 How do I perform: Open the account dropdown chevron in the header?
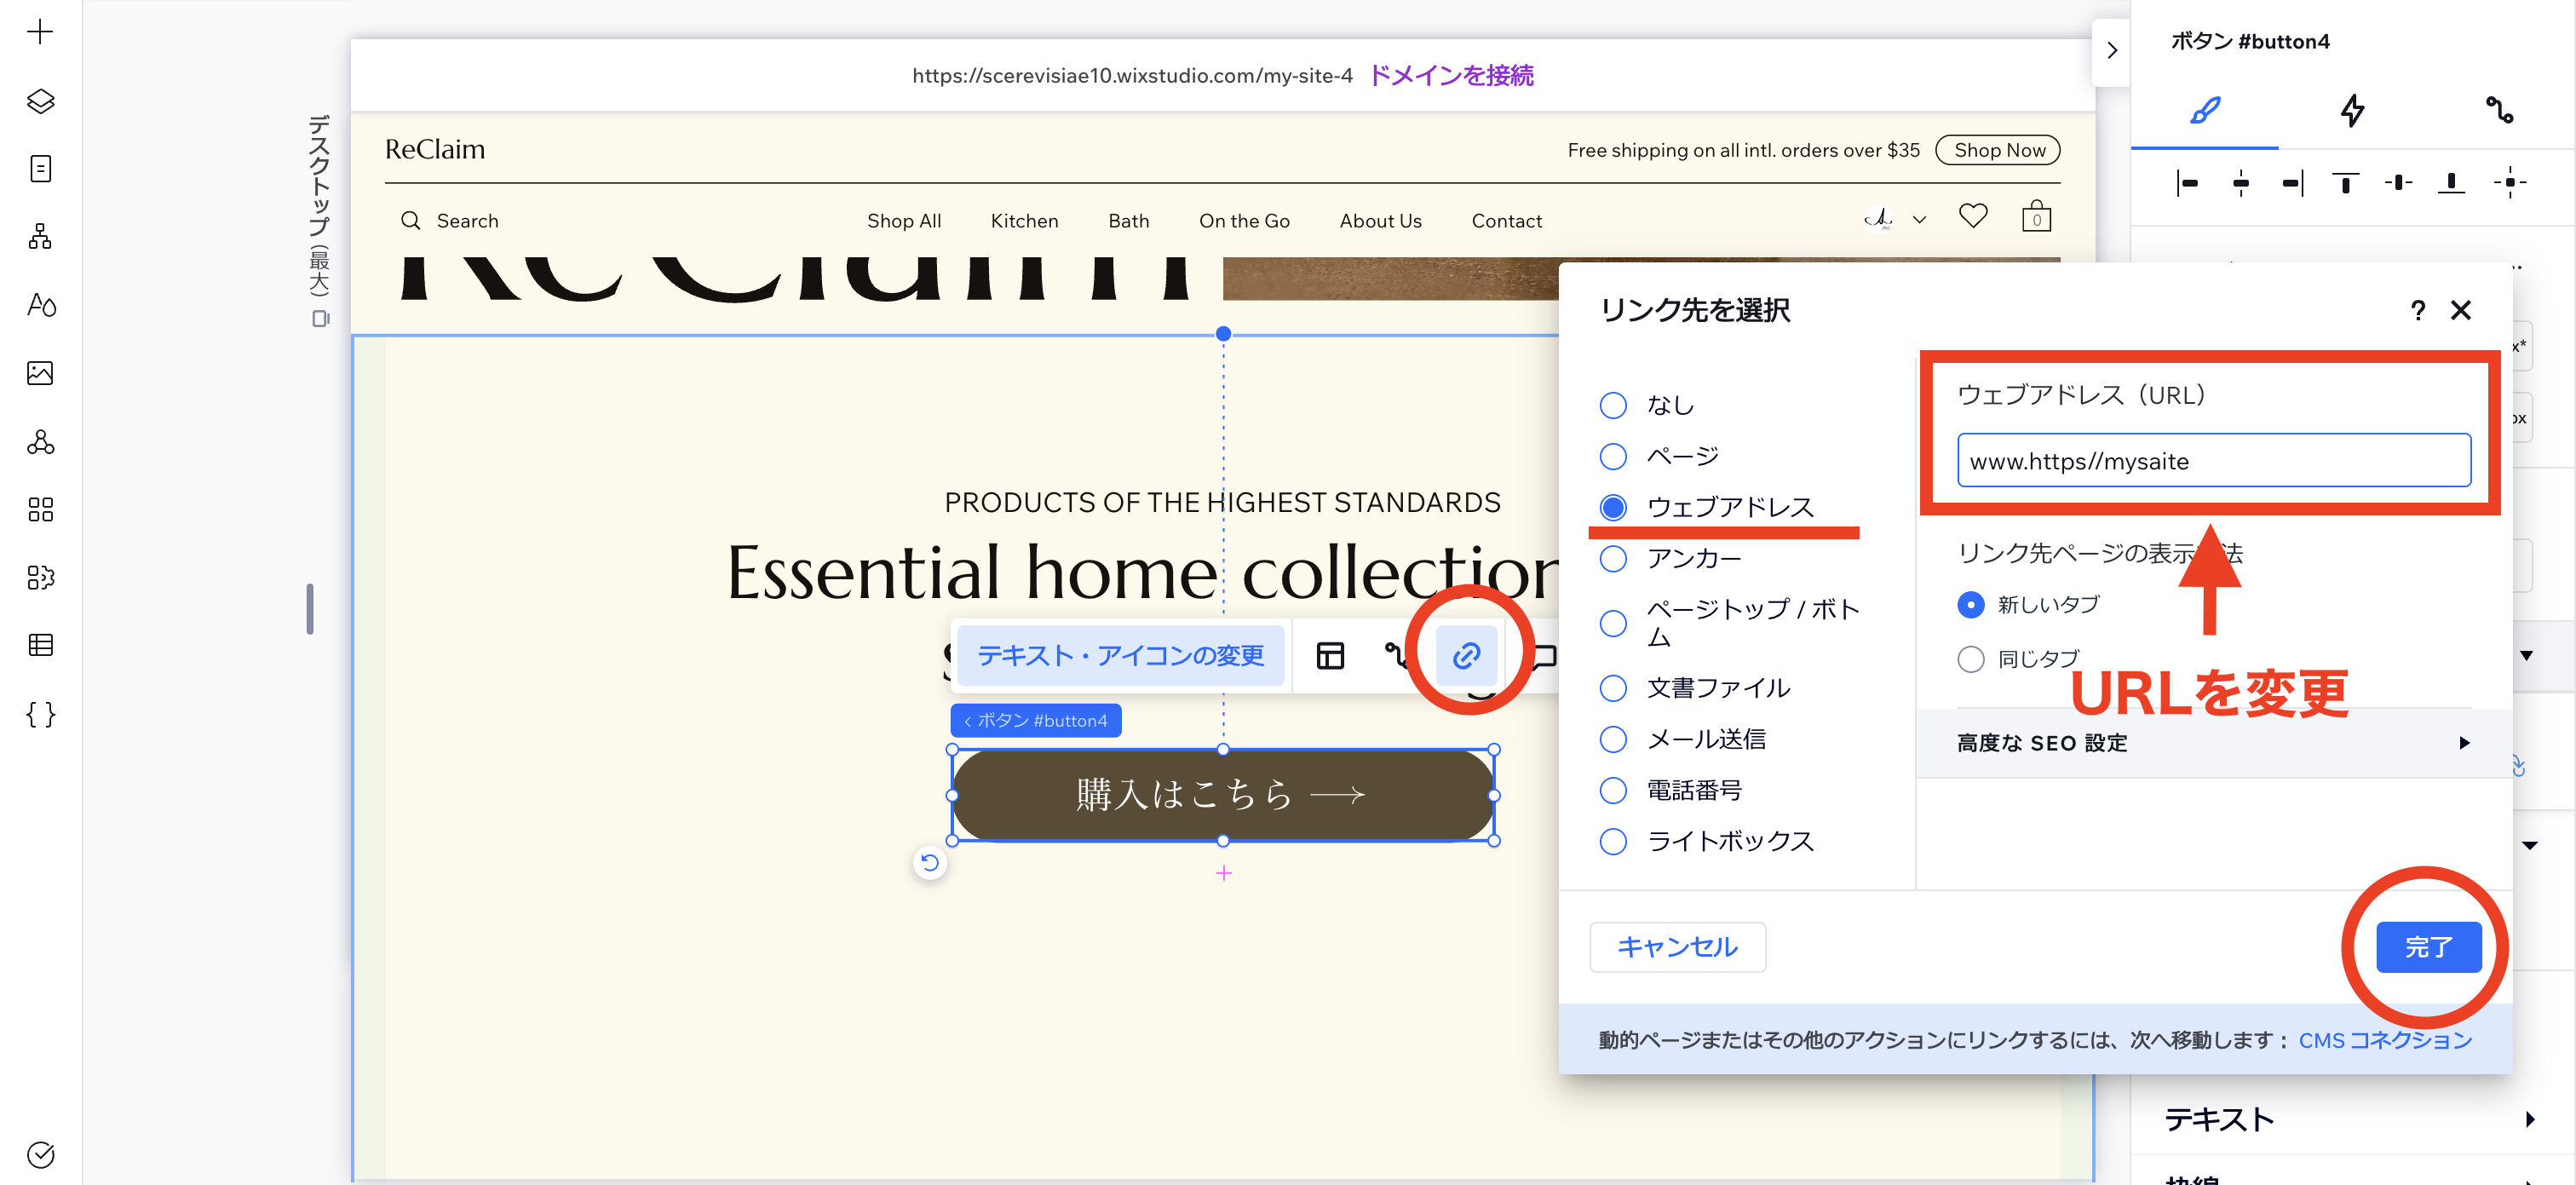(x=1919, y=219)
